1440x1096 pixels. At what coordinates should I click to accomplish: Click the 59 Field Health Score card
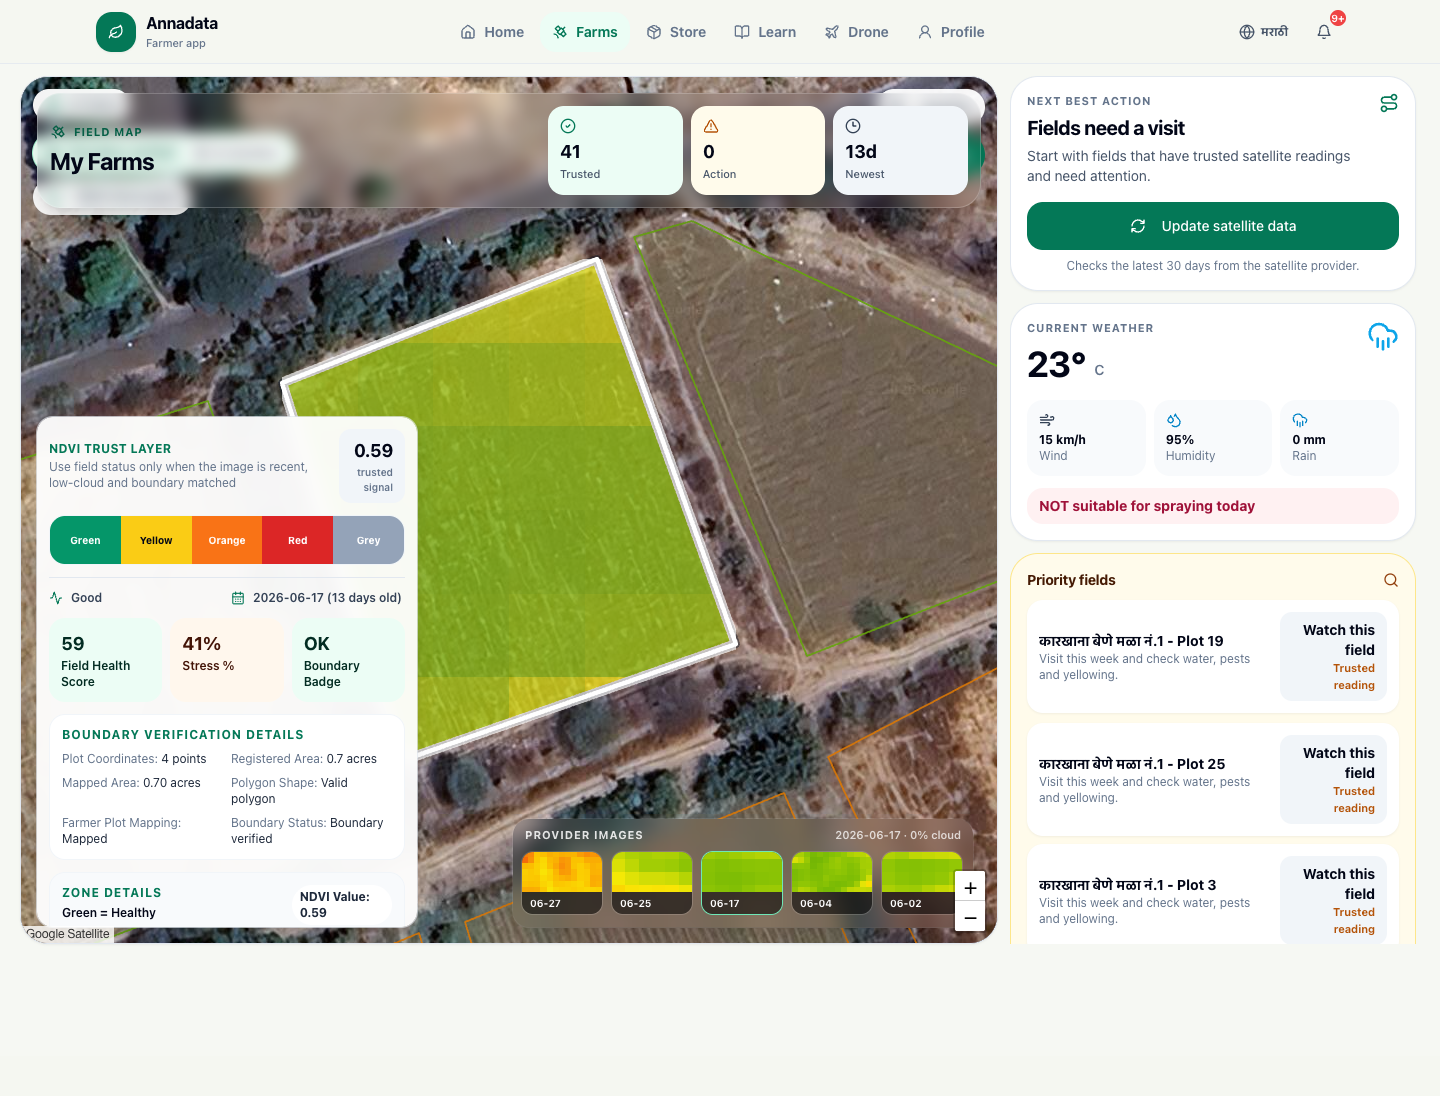pos(105,660)
